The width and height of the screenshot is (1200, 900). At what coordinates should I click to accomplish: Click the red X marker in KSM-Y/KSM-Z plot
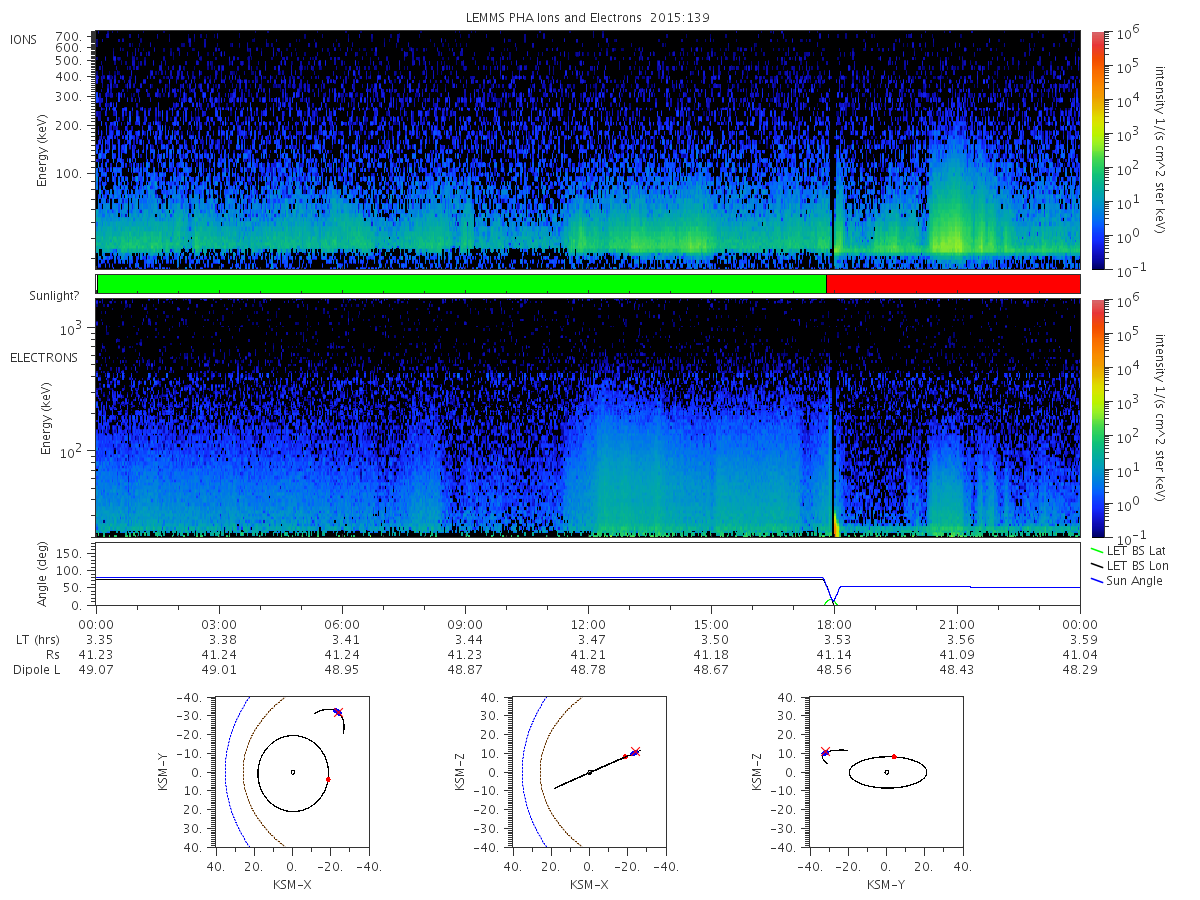pyautogui.click(x=825, y=751)
